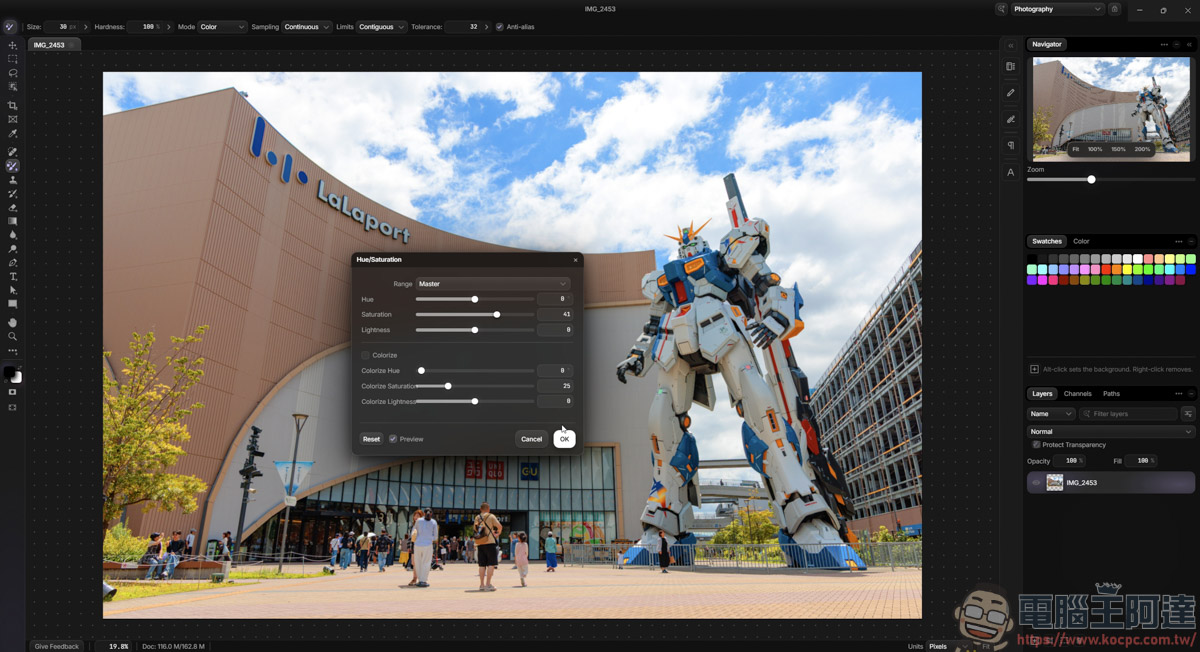
Task: Set navigator zoom to Fit
Action: click(x=1076, y=149)
